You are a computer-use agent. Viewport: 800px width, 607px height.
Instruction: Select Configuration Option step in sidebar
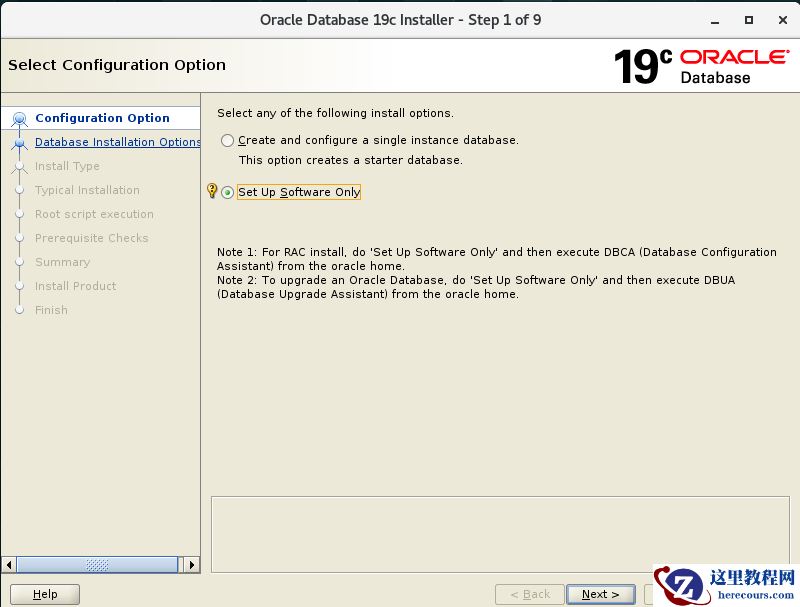[x=102, y=118]
